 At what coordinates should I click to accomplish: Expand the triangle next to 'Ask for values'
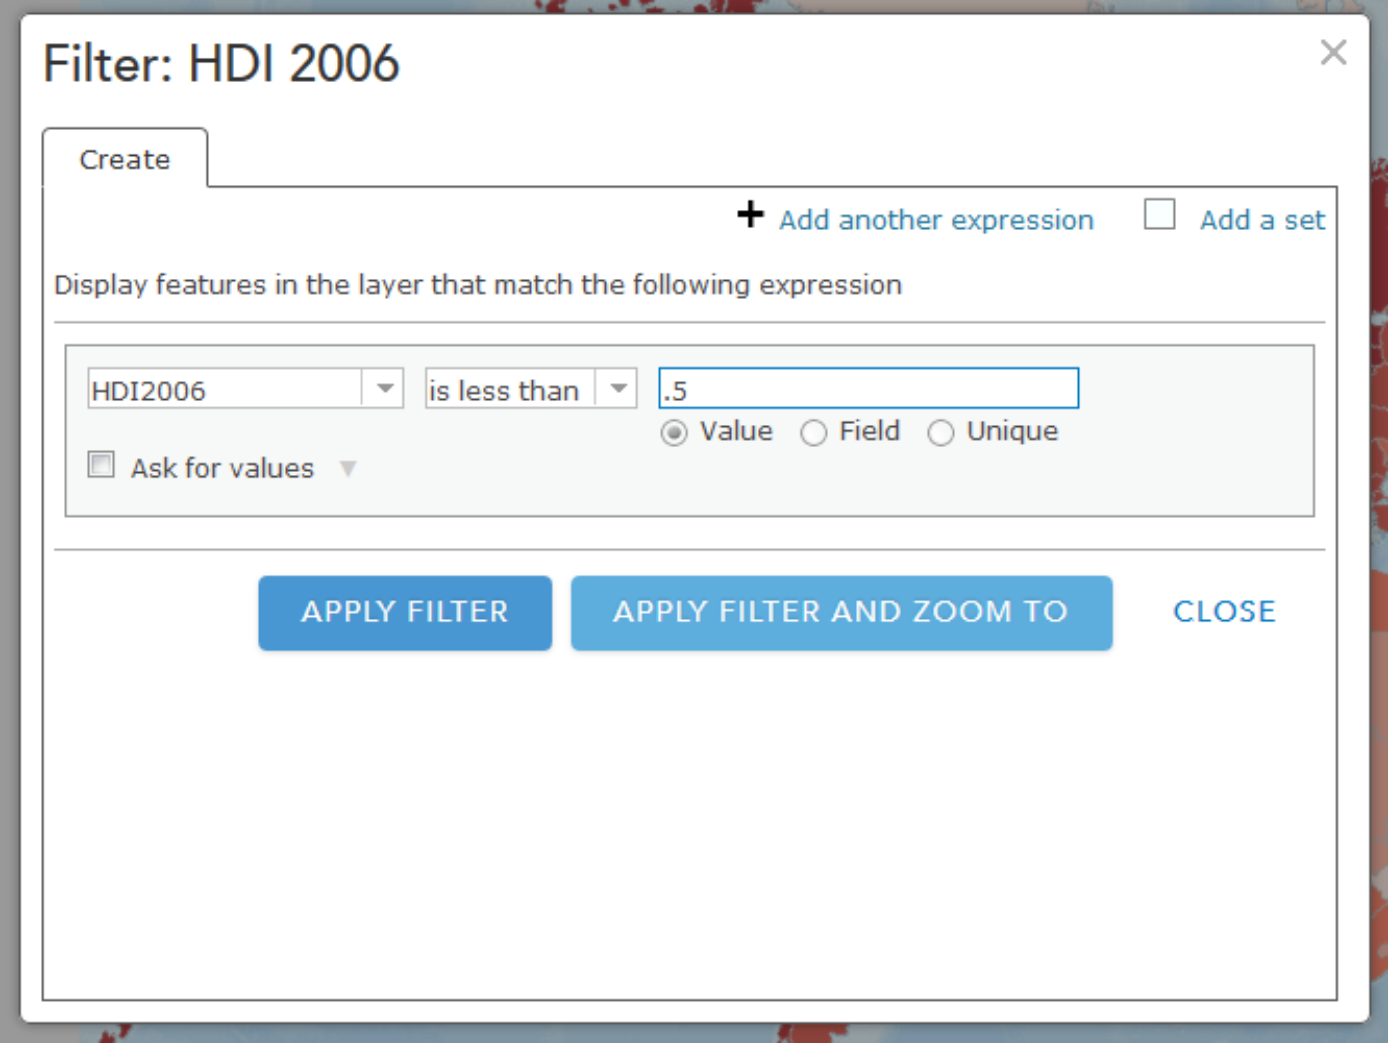[348, 469]
